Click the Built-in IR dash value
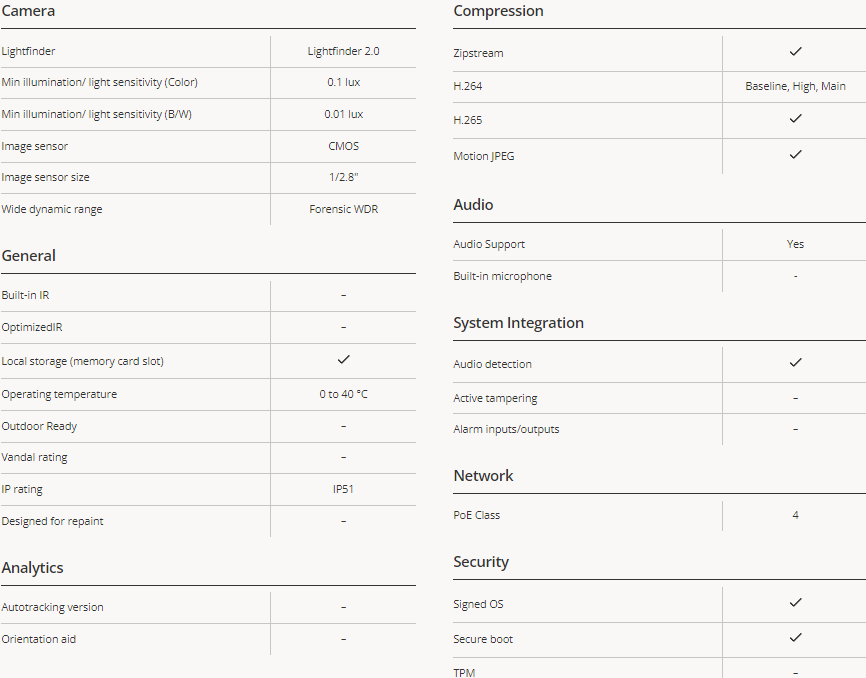Viewport: 866px width, 678px height. 344,295
